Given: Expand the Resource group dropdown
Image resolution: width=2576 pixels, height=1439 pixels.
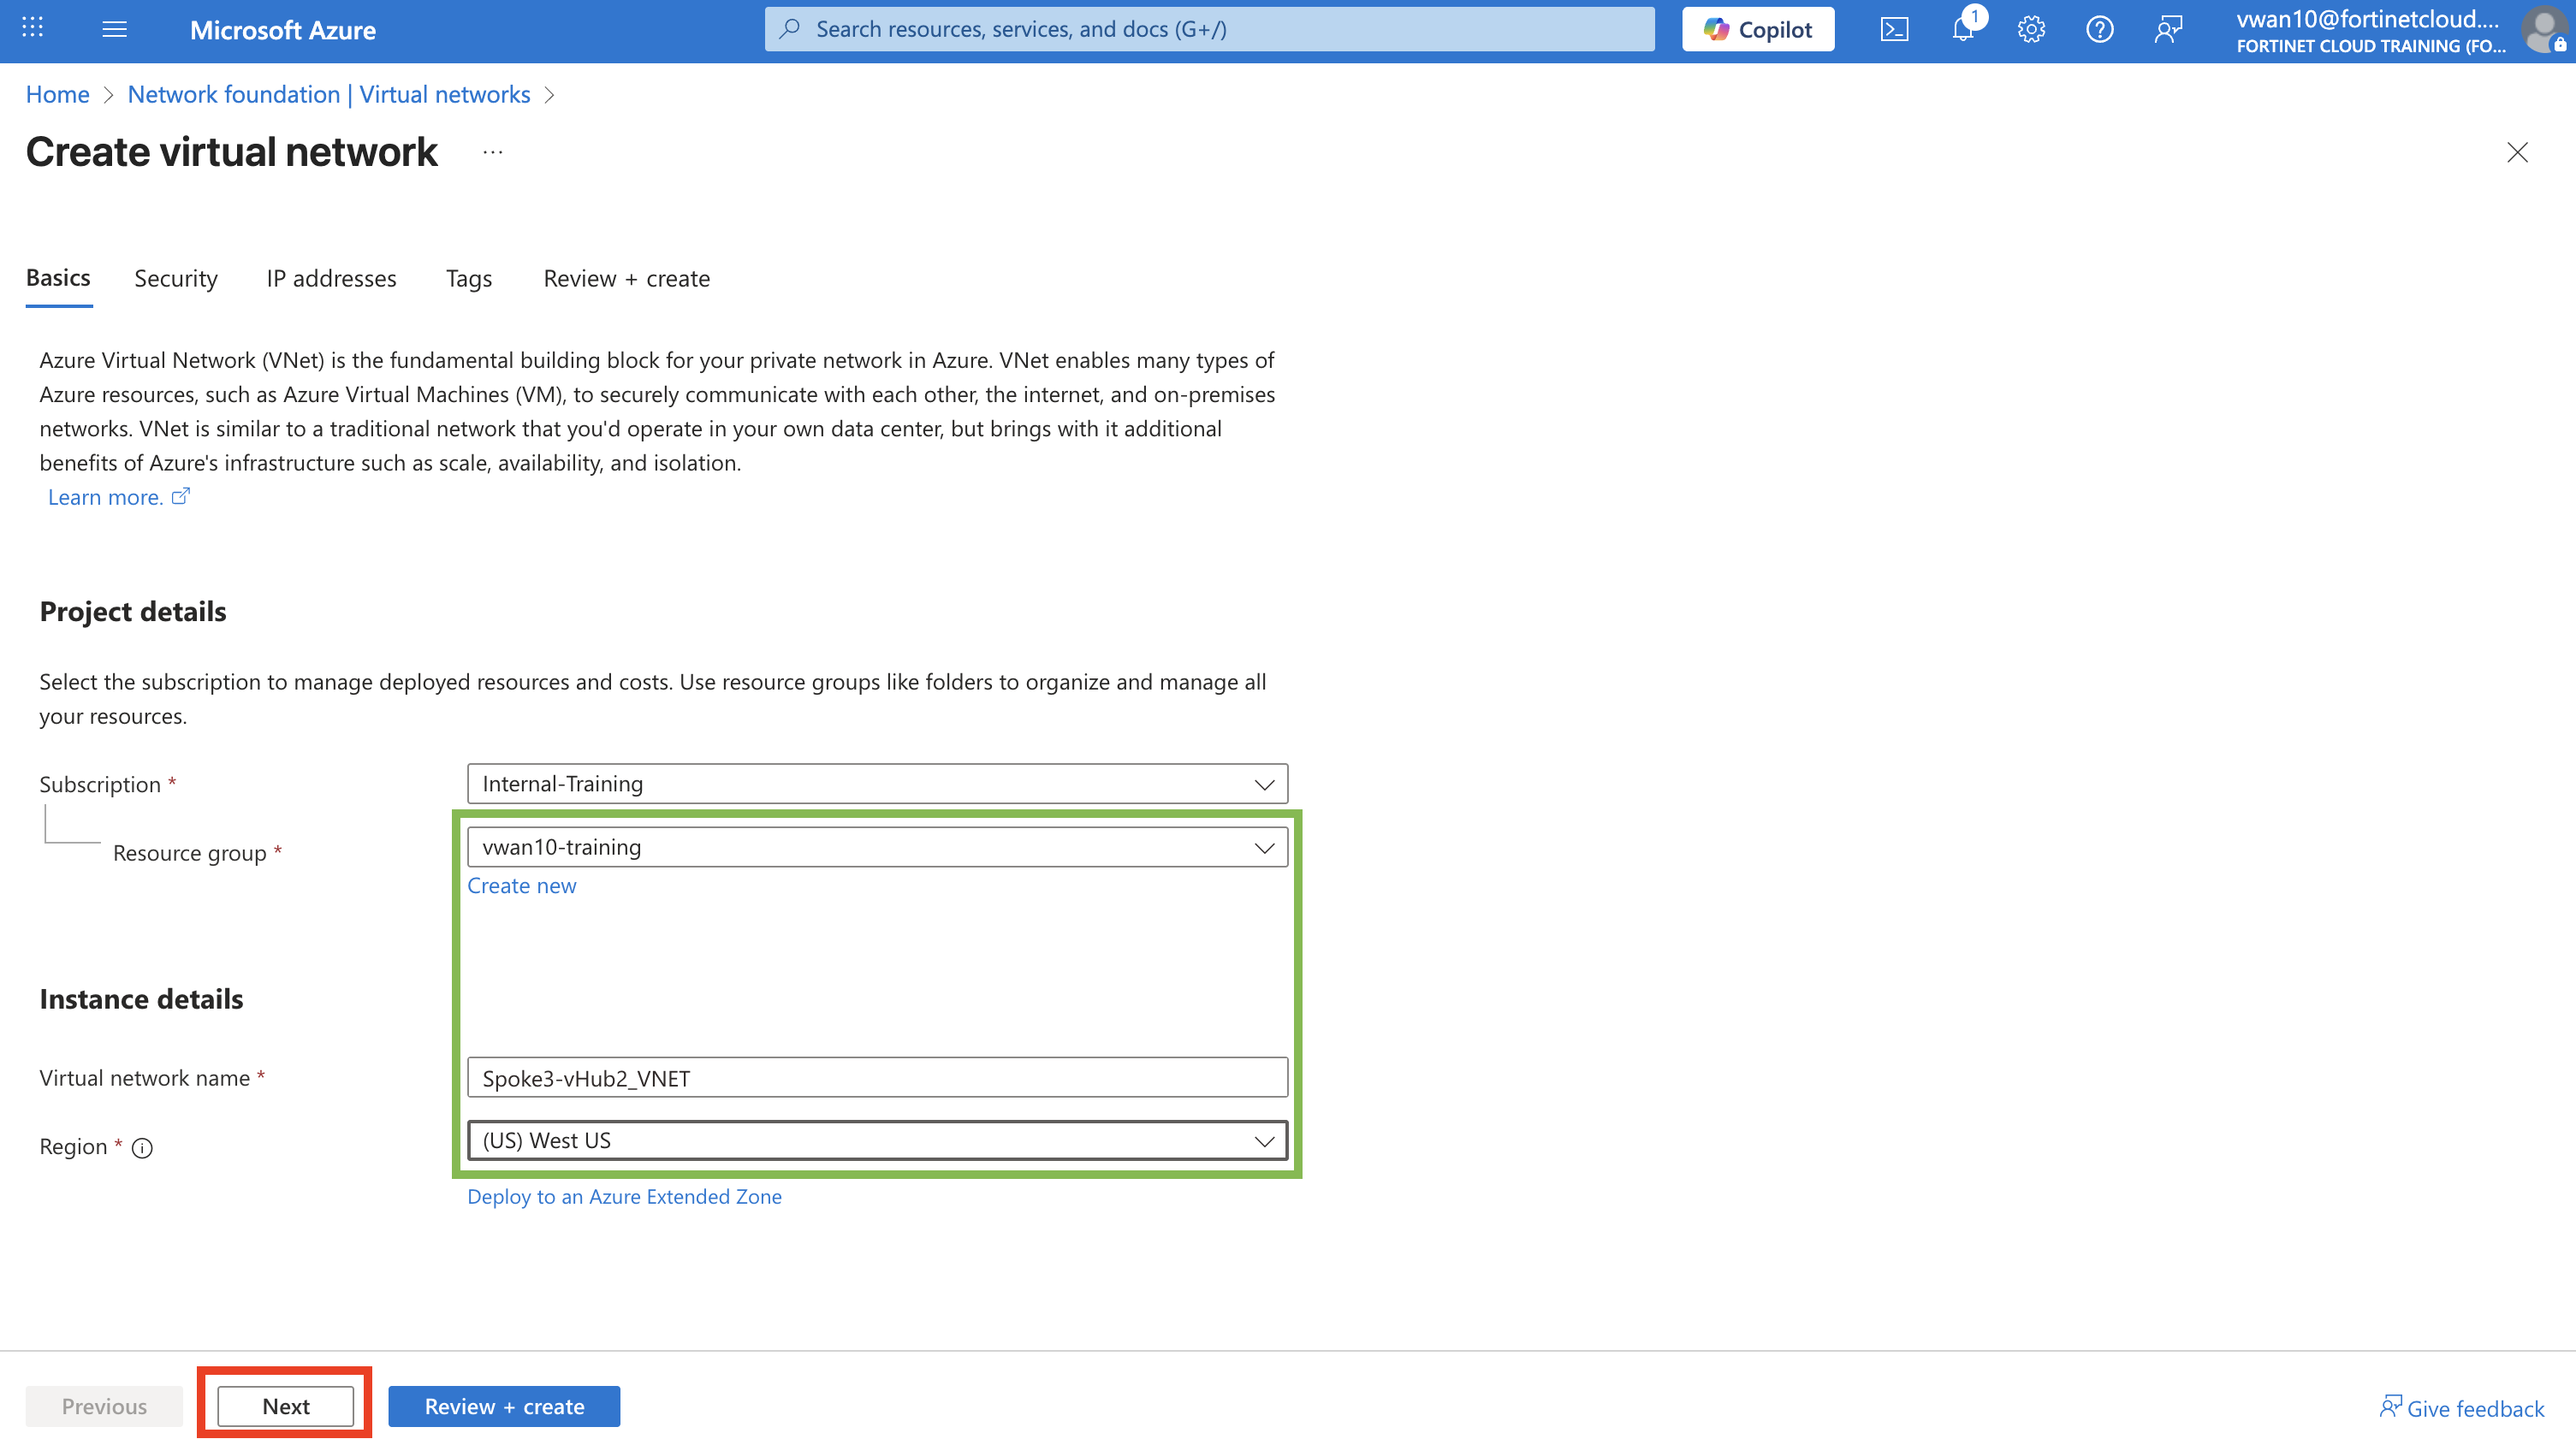Looking at the screenshot, I should coord(877,847).
